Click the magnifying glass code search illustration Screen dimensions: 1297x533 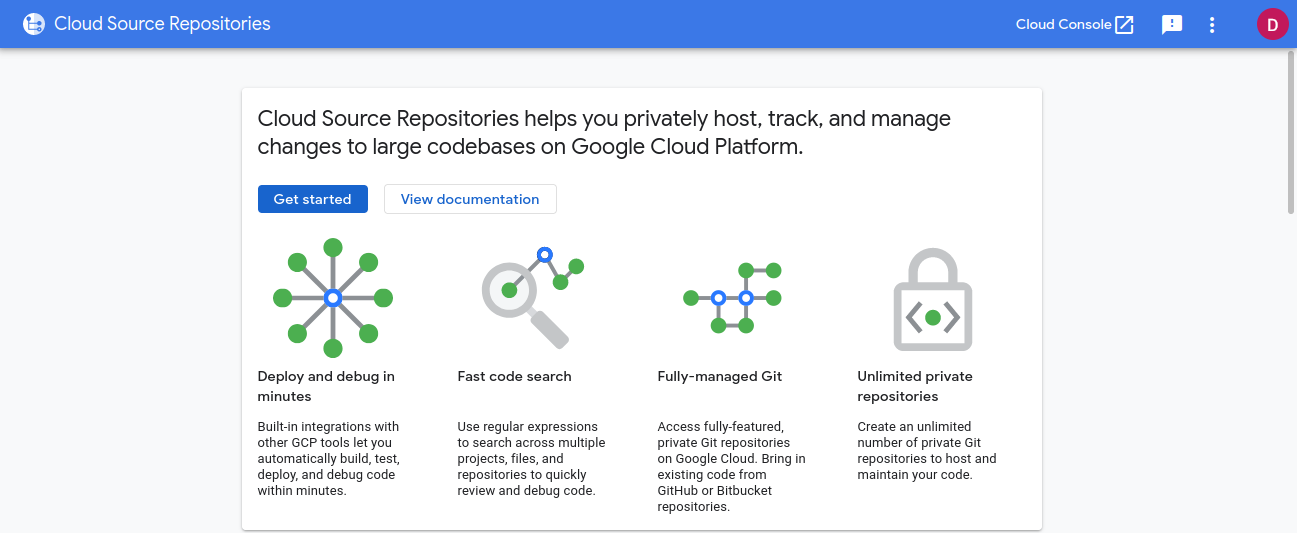coord(532,298)
